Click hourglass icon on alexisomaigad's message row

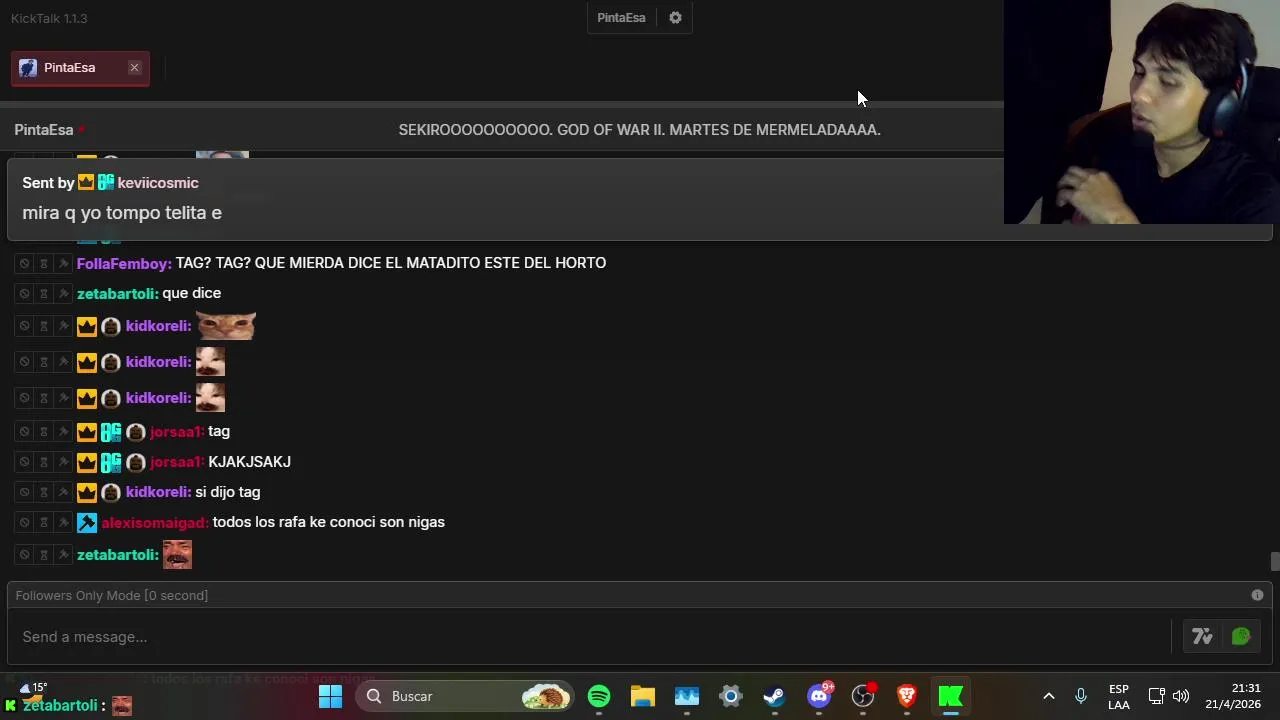pos(44,522)
